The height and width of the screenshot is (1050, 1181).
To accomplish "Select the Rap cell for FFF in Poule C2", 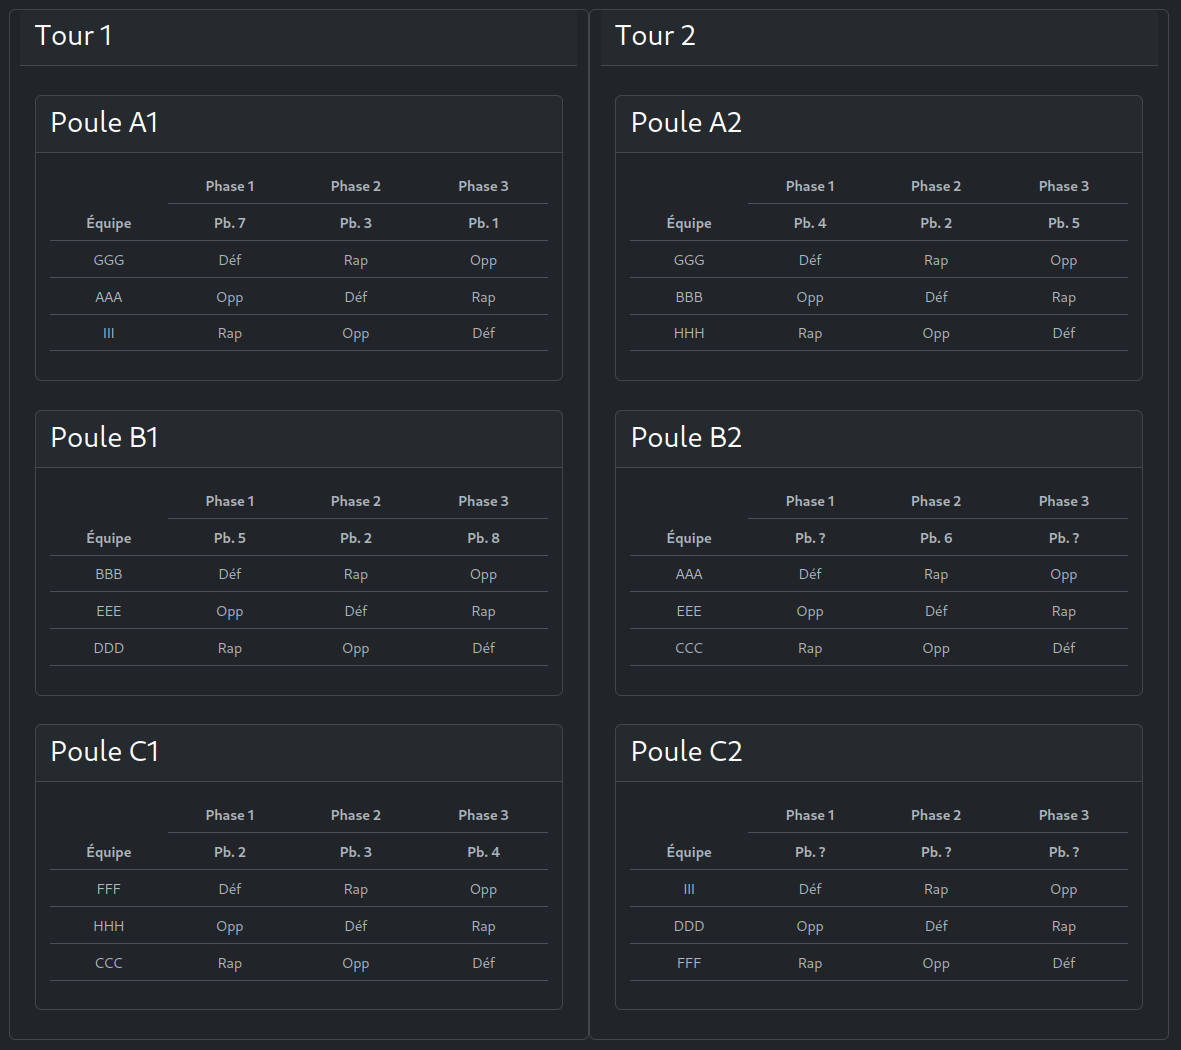I will tap(810, 963).
